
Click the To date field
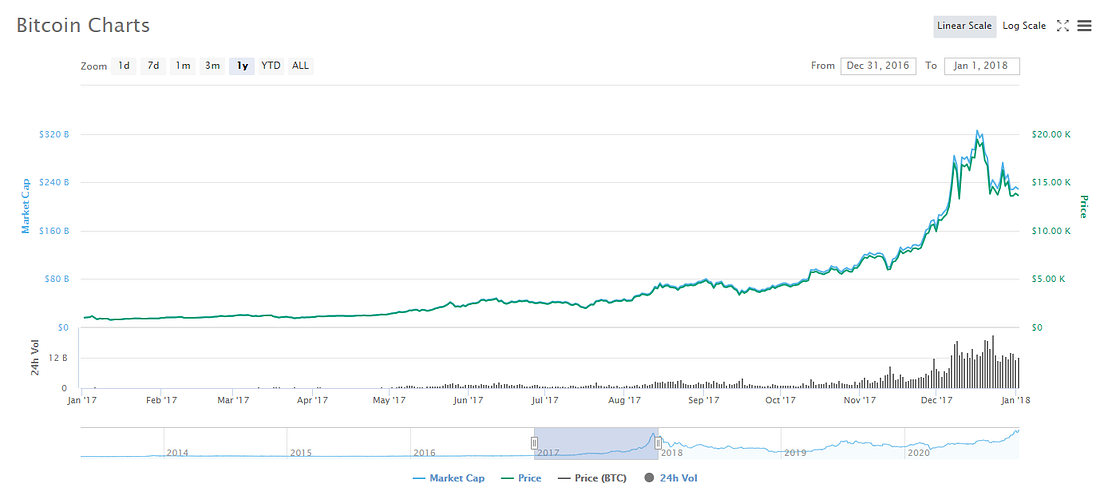(982, 66)
